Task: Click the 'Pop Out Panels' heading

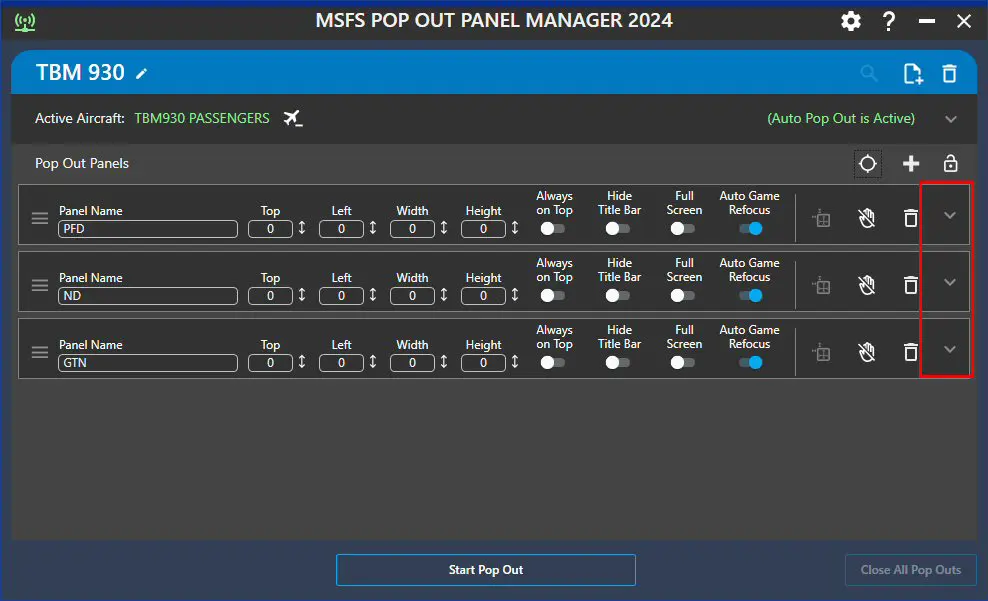Action: [x=82, y=163]
